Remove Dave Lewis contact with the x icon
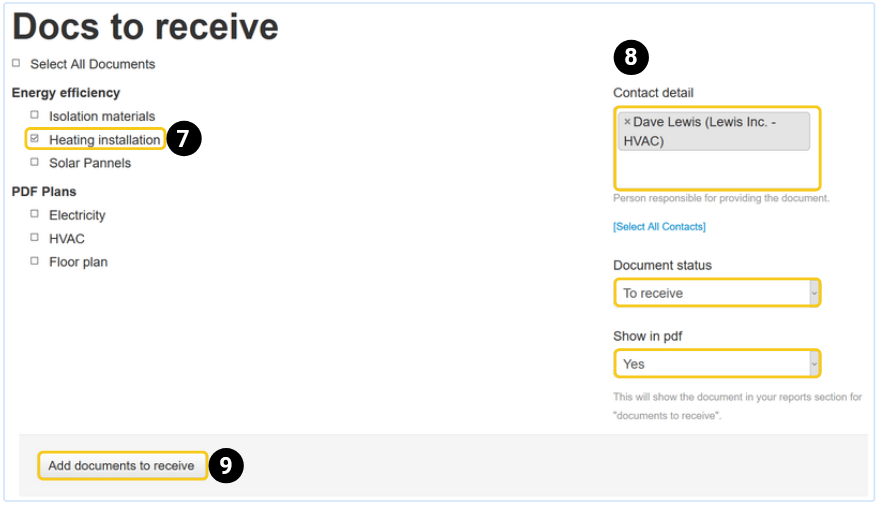880x507 pixels. 627,122
